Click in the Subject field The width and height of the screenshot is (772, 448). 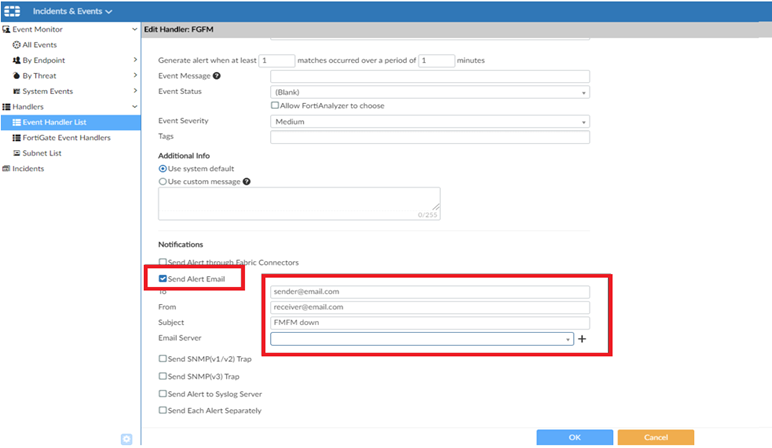[429, 323]
